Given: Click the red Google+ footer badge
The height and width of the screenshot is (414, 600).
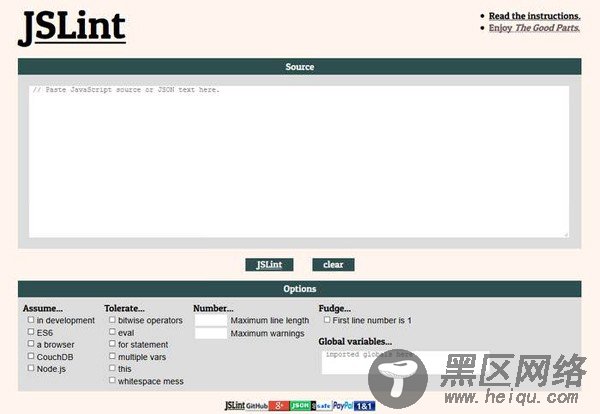Looking at the screenshot, I should pyautogui.click(x=279, y=406).
